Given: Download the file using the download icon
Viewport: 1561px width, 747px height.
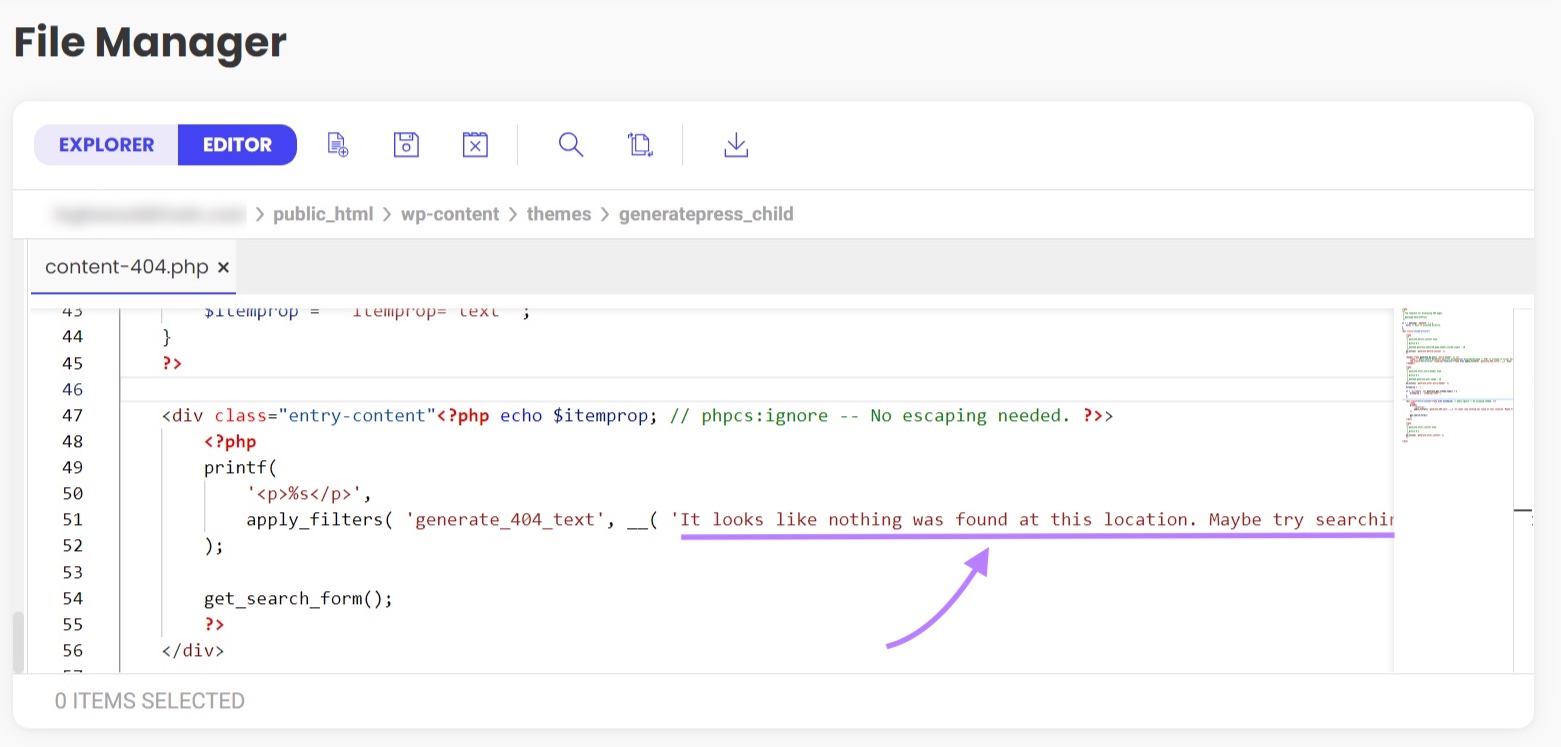Looking at the screenshot, I should pos(736,144).
